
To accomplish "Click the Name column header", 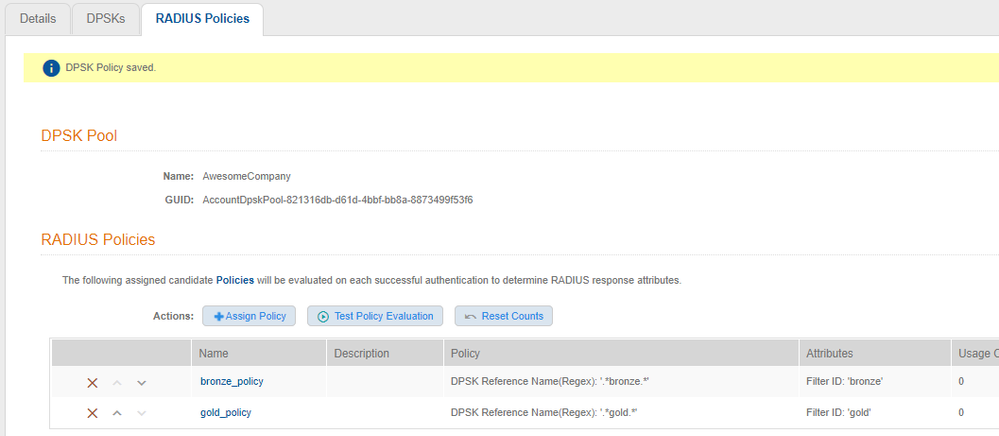I will pos(214,353).
